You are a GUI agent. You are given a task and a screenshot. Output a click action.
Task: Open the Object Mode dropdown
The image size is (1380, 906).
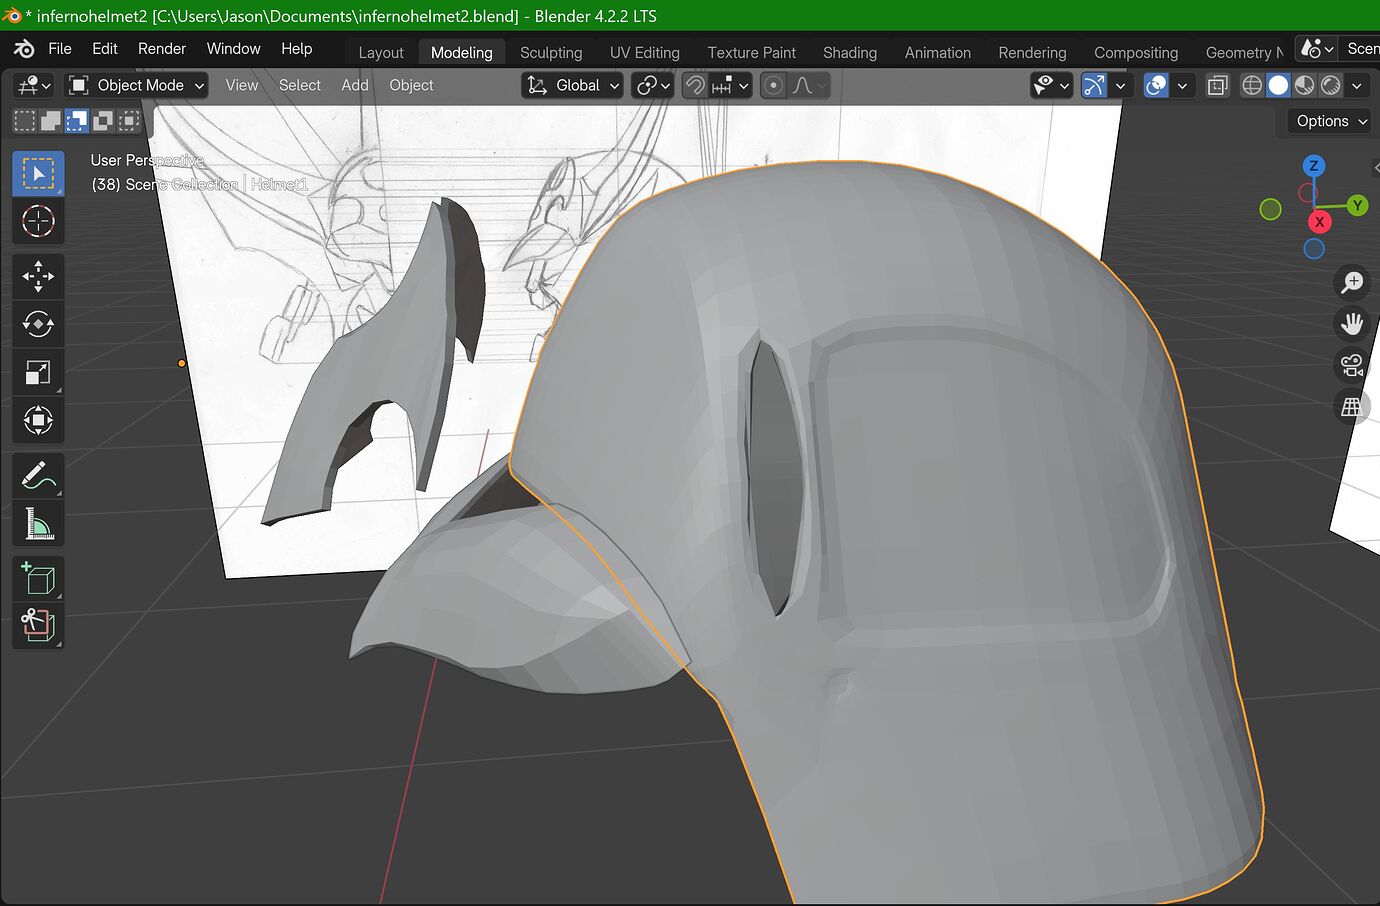137,86
